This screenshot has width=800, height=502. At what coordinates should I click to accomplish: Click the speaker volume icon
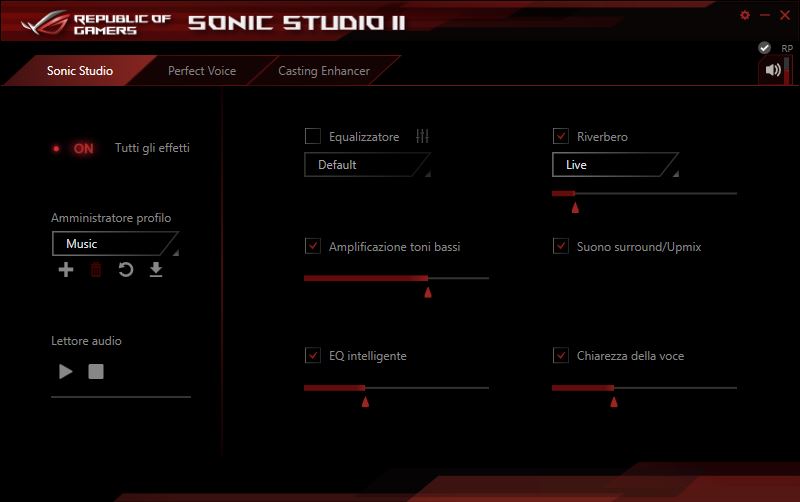pyautogui.click(x=772, y=70)
